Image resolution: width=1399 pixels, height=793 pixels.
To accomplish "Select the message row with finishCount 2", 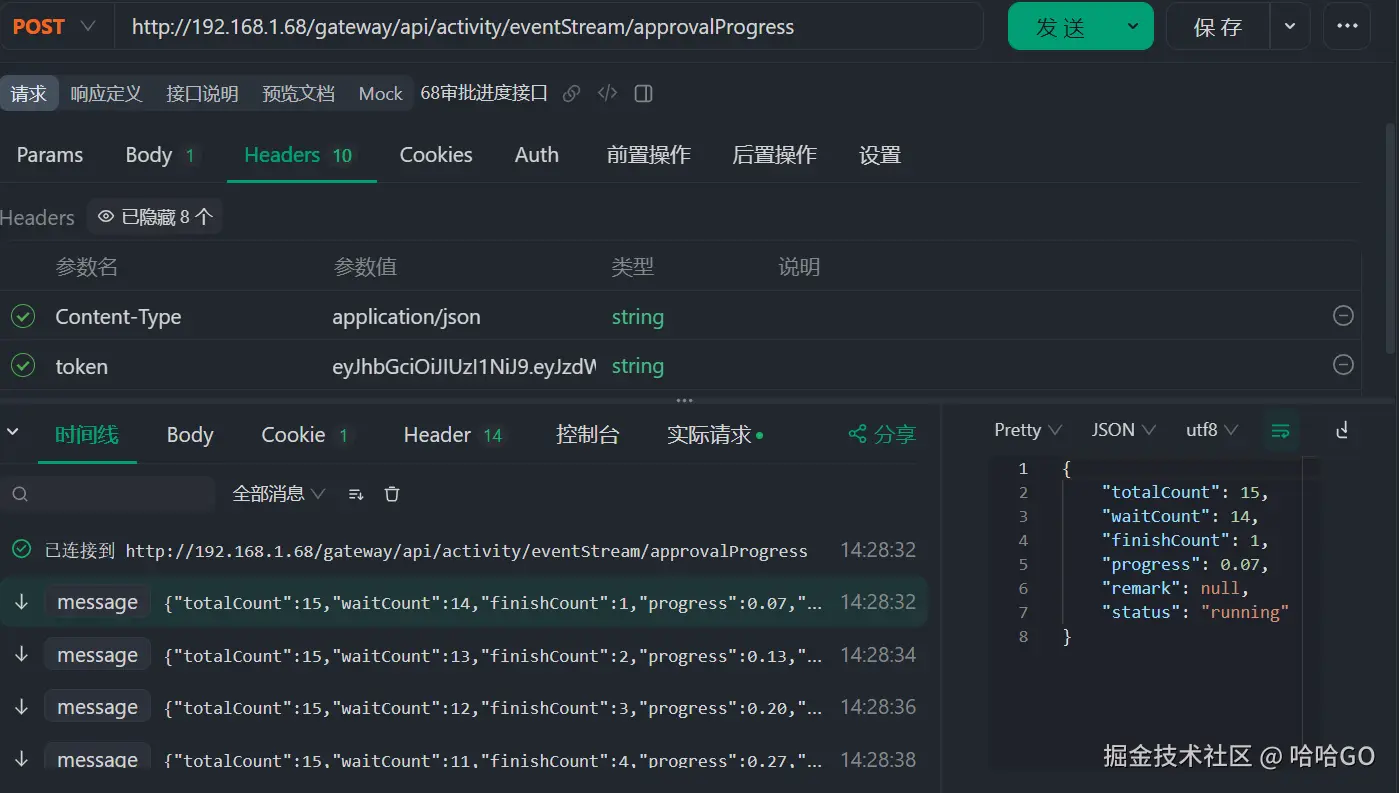I will (463, 655).
